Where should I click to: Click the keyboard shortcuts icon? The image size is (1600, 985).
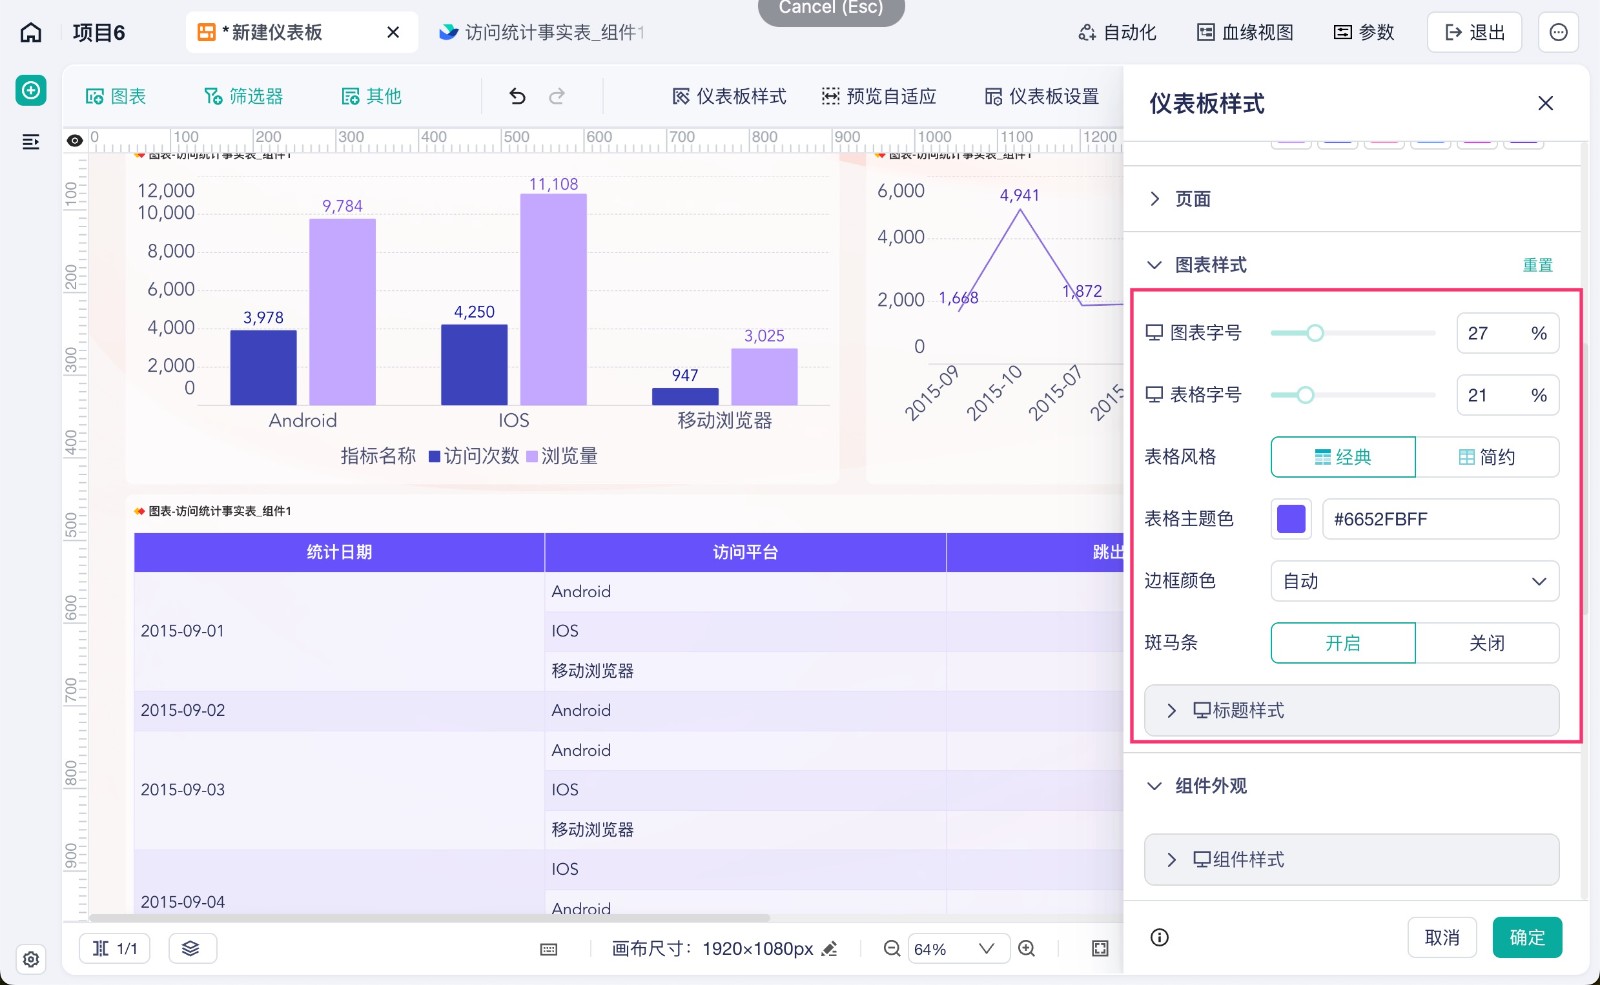point(548,949)
